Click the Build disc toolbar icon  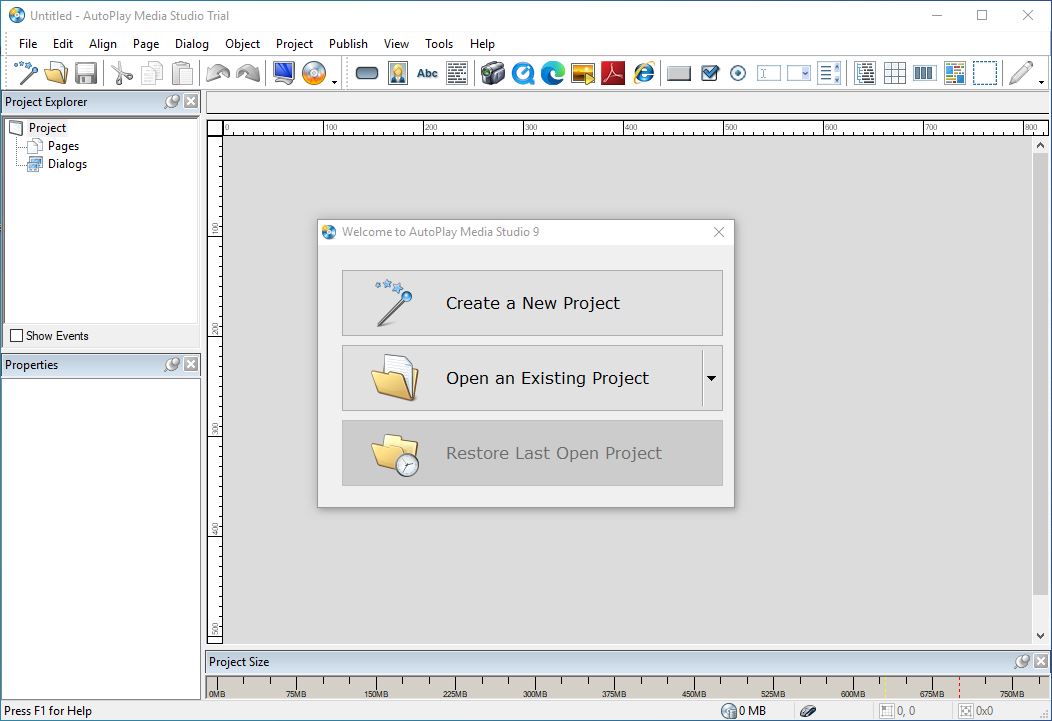pyautogui.click(x=313, y=72)
